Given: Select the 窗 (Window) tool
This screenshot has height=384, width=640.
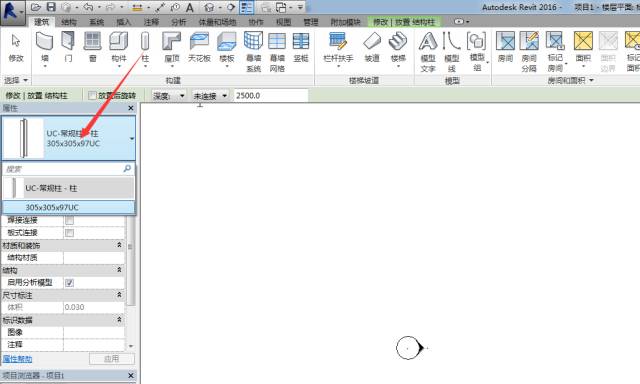Looking at the screenshot, I should point(92,48).
